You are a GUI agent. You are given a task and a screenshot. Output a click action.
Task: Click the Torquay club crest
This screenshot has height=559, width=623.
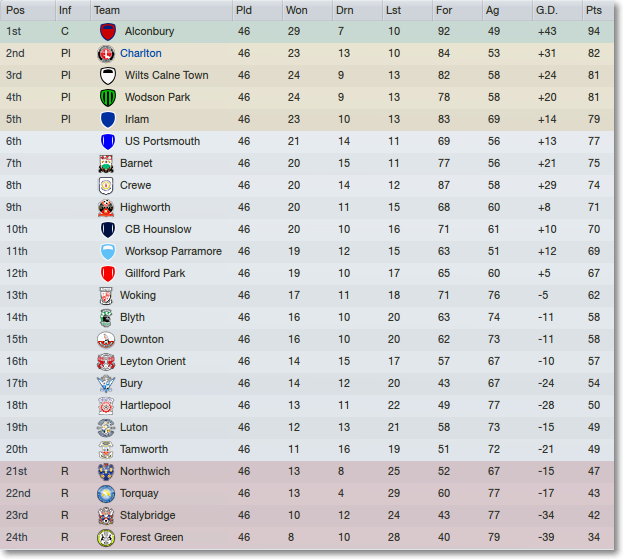click(106, 493)
